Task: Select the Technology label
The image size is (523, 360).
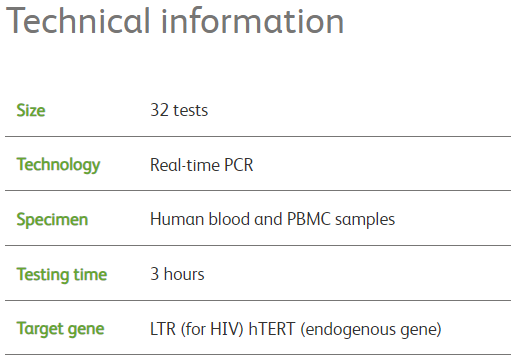Action: tap(58, 165)
